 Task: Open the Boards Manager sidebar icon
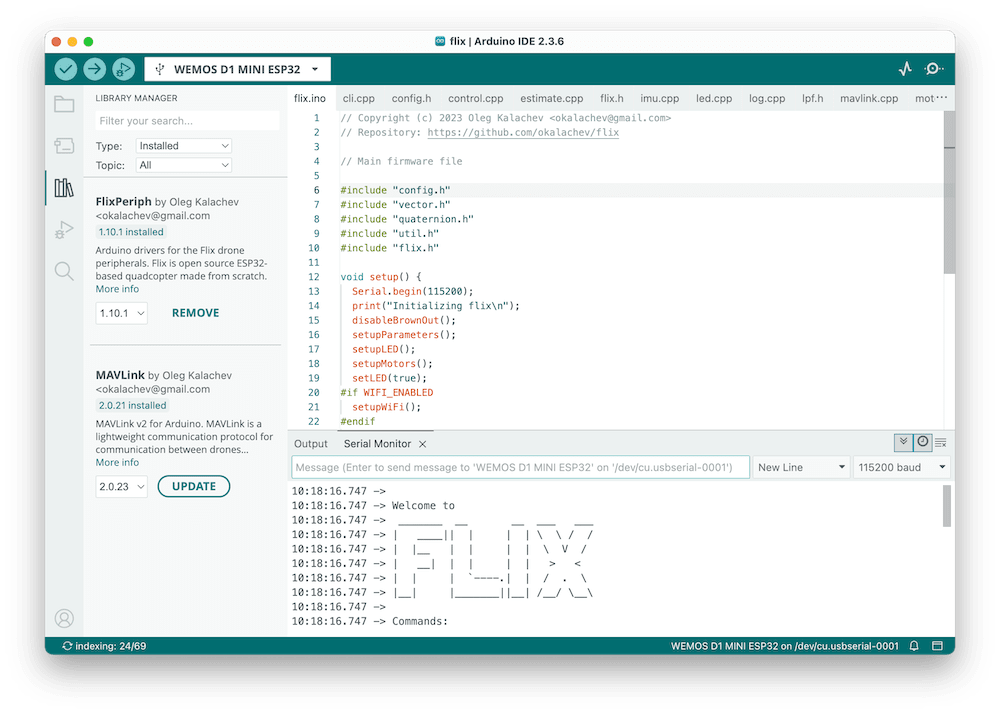[x=64, y=145]
